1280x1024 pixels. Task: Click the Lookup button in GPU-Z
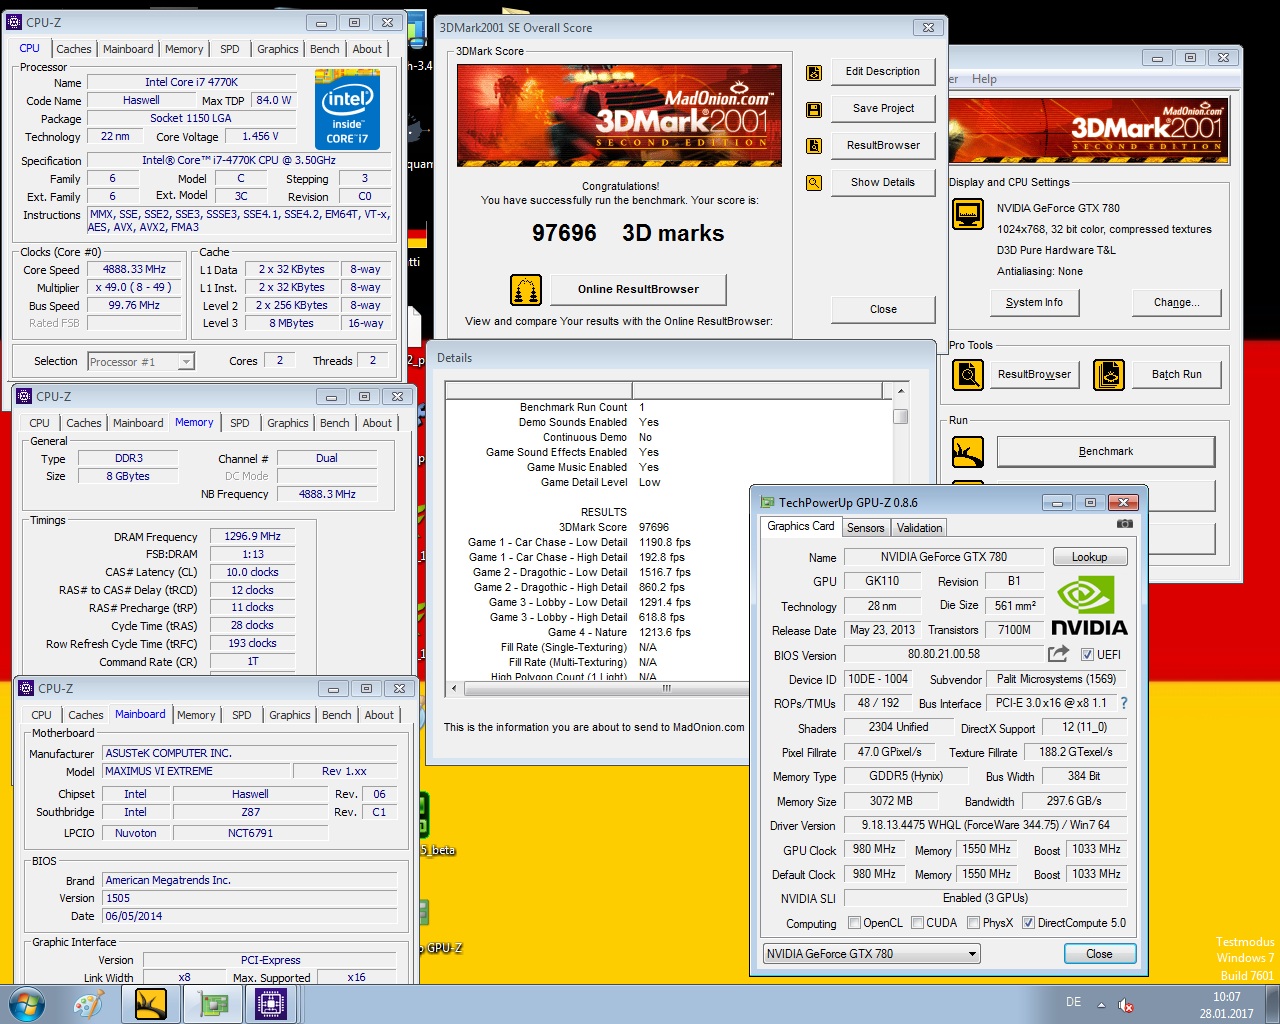[1089, 557]
